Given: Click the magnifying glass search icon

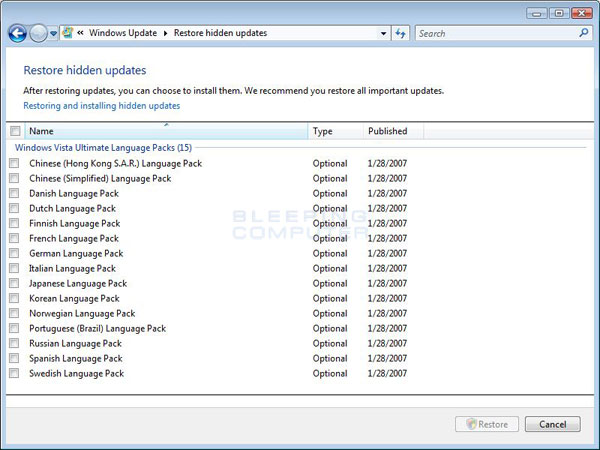Looking at the screenshot, I should pyautogui.click(x=584, y=33).
